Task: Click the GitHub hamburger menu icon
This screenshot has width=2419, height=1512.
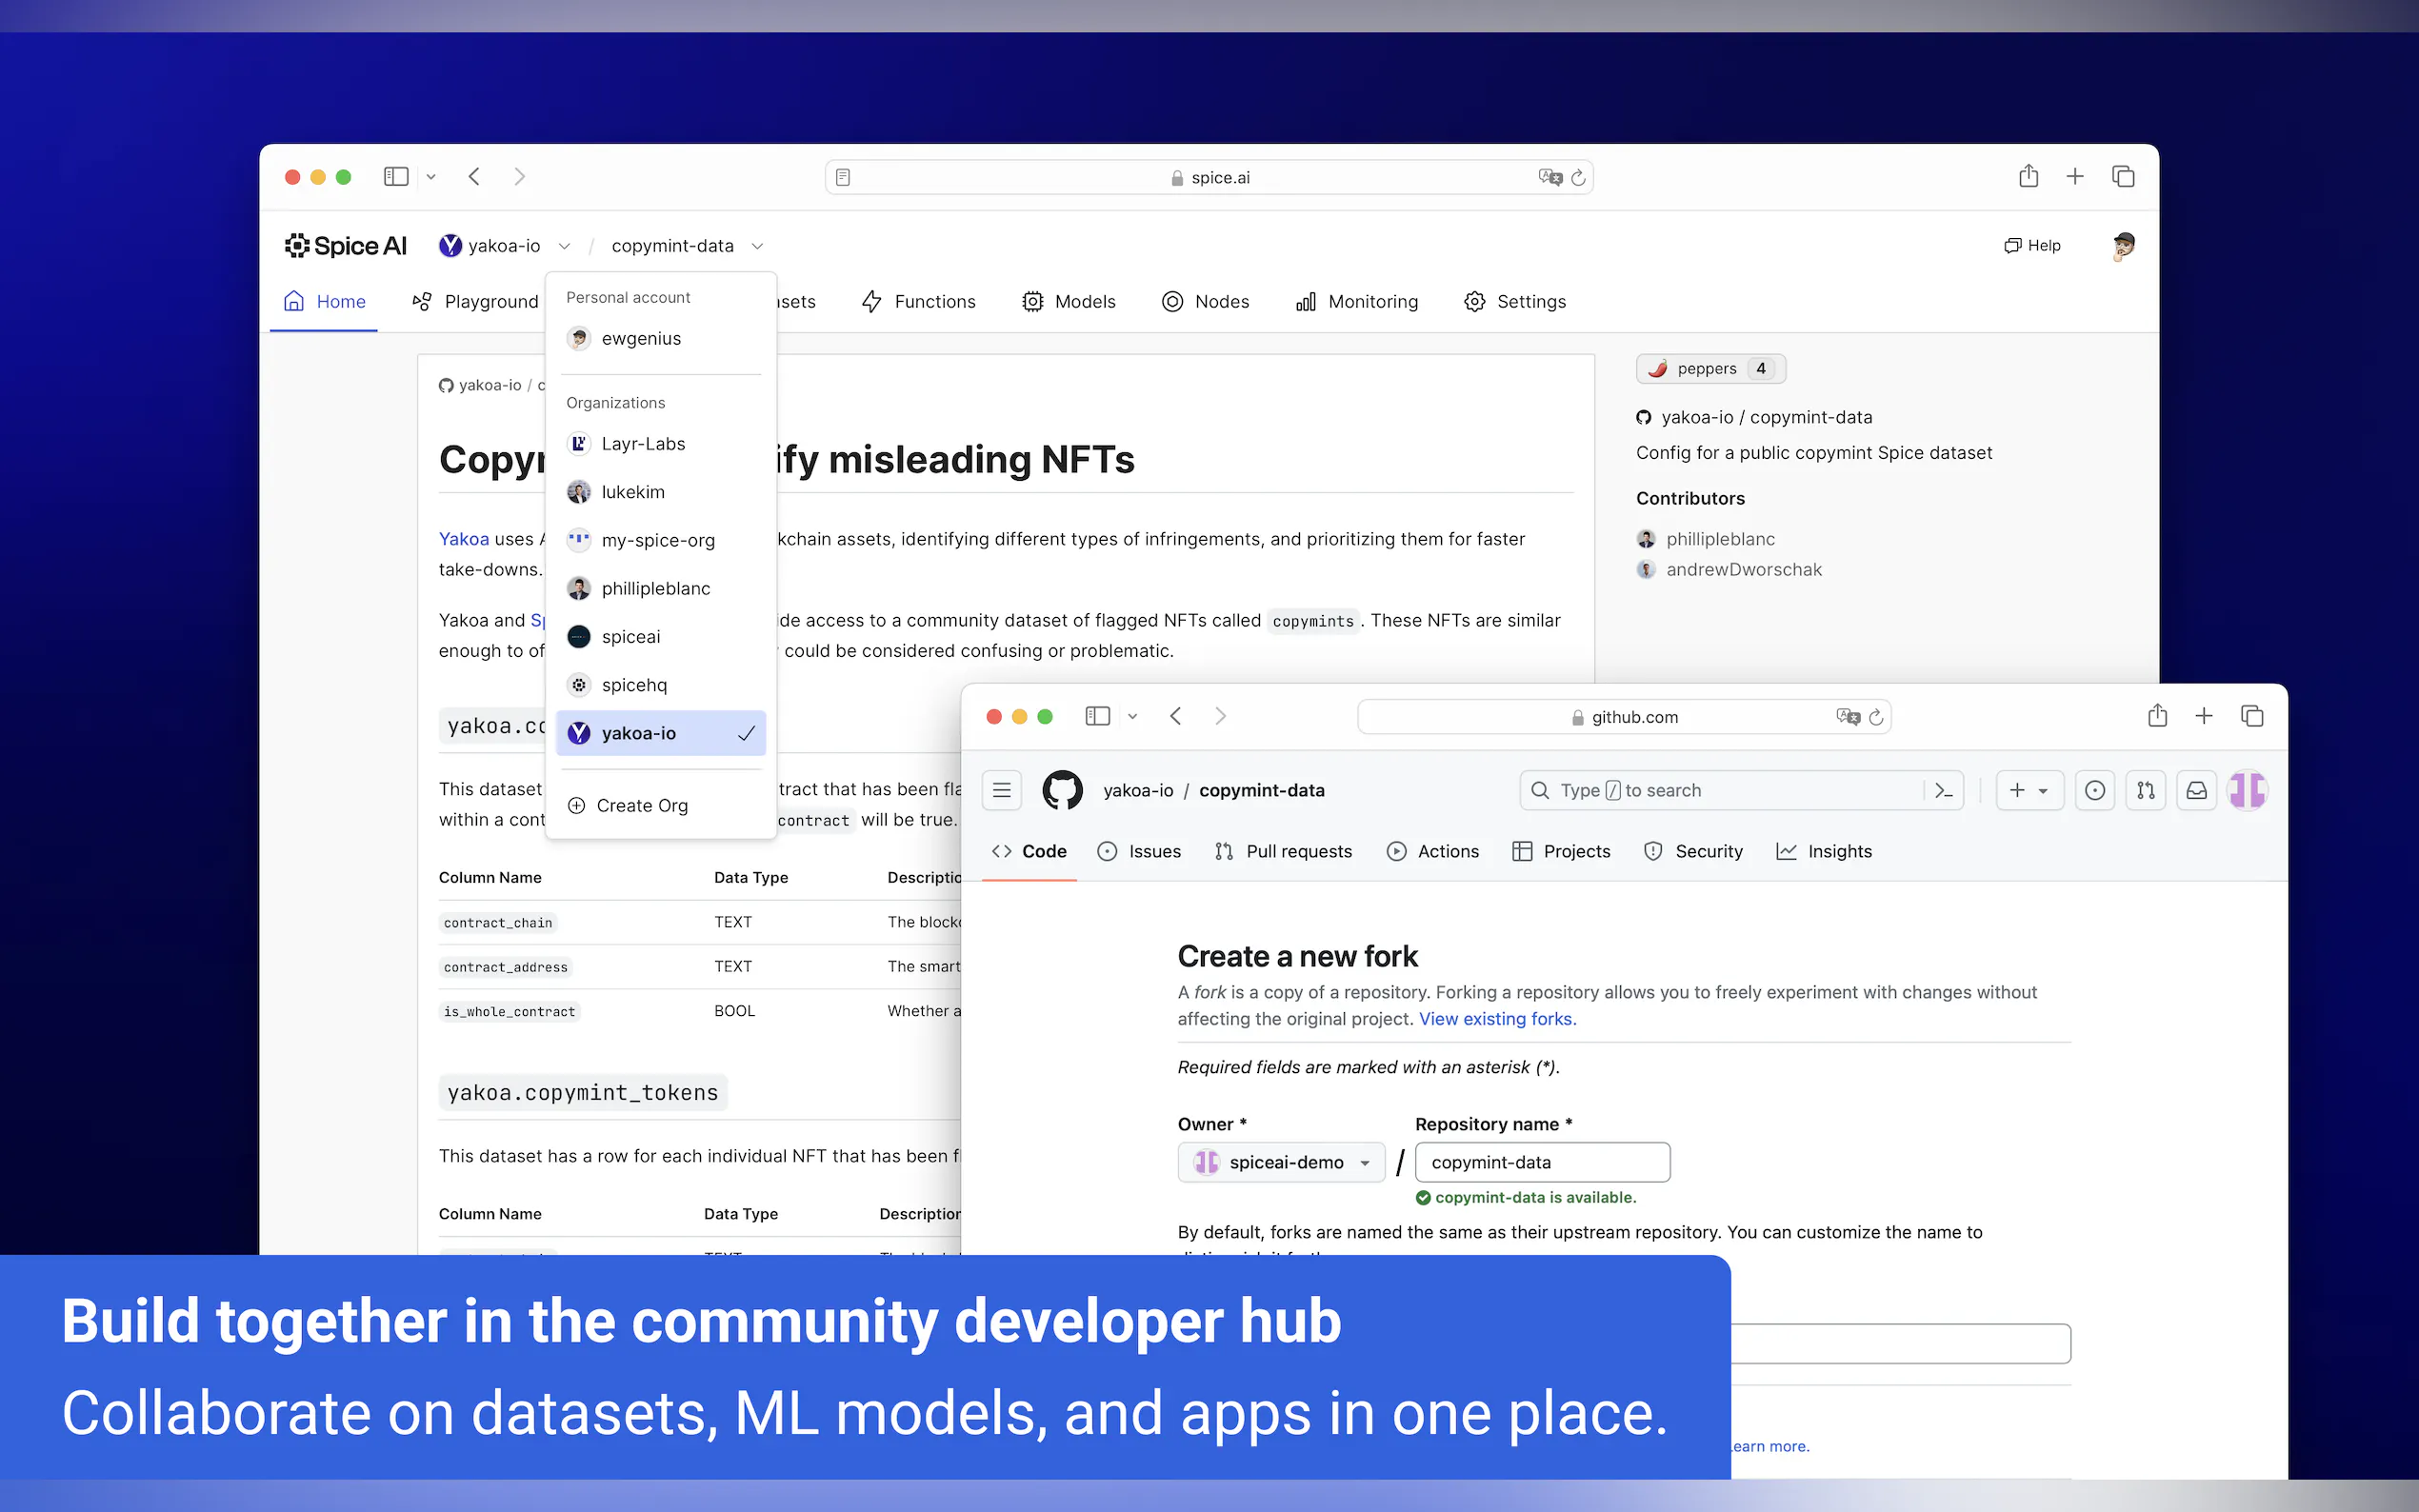Action: click(x=1001, y=790)
